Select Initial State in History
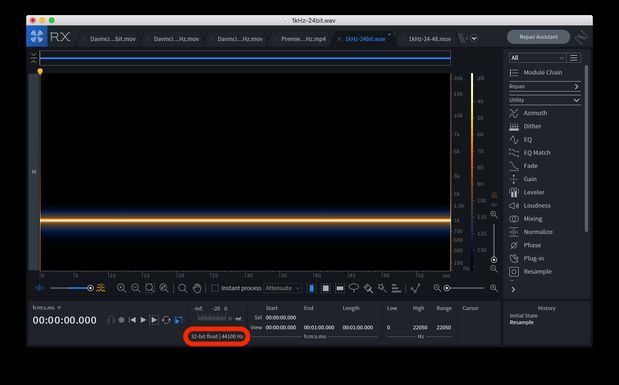 click(523, 316)
